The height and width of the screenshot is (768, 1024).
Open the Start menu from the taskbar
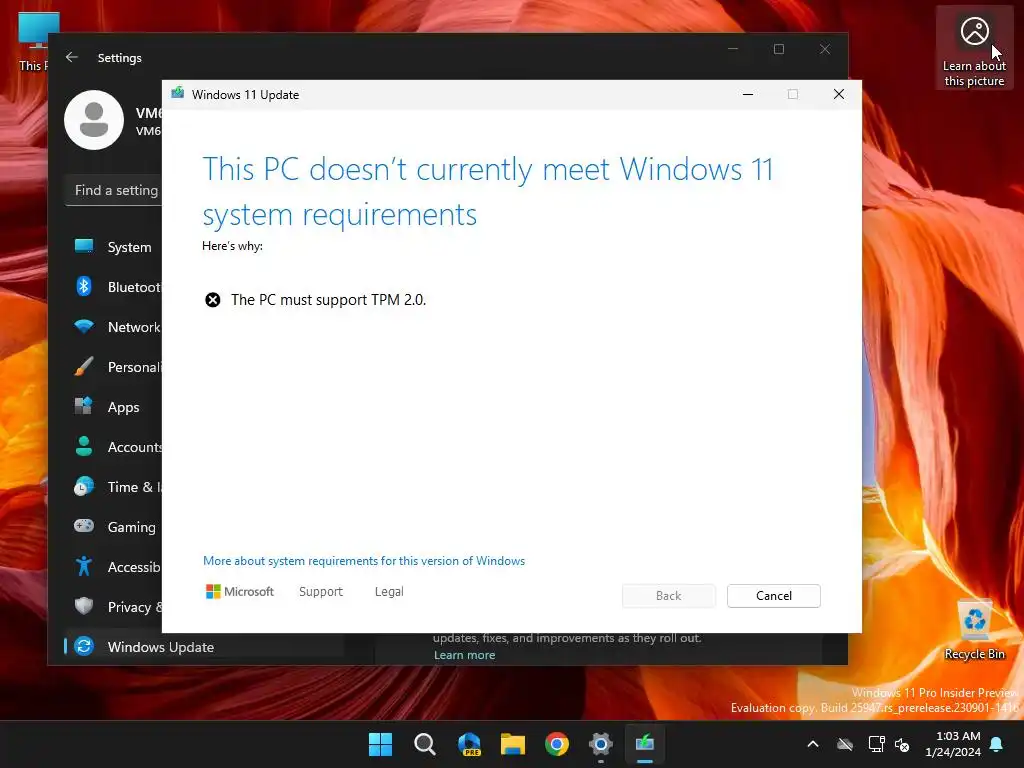[380, 744]
